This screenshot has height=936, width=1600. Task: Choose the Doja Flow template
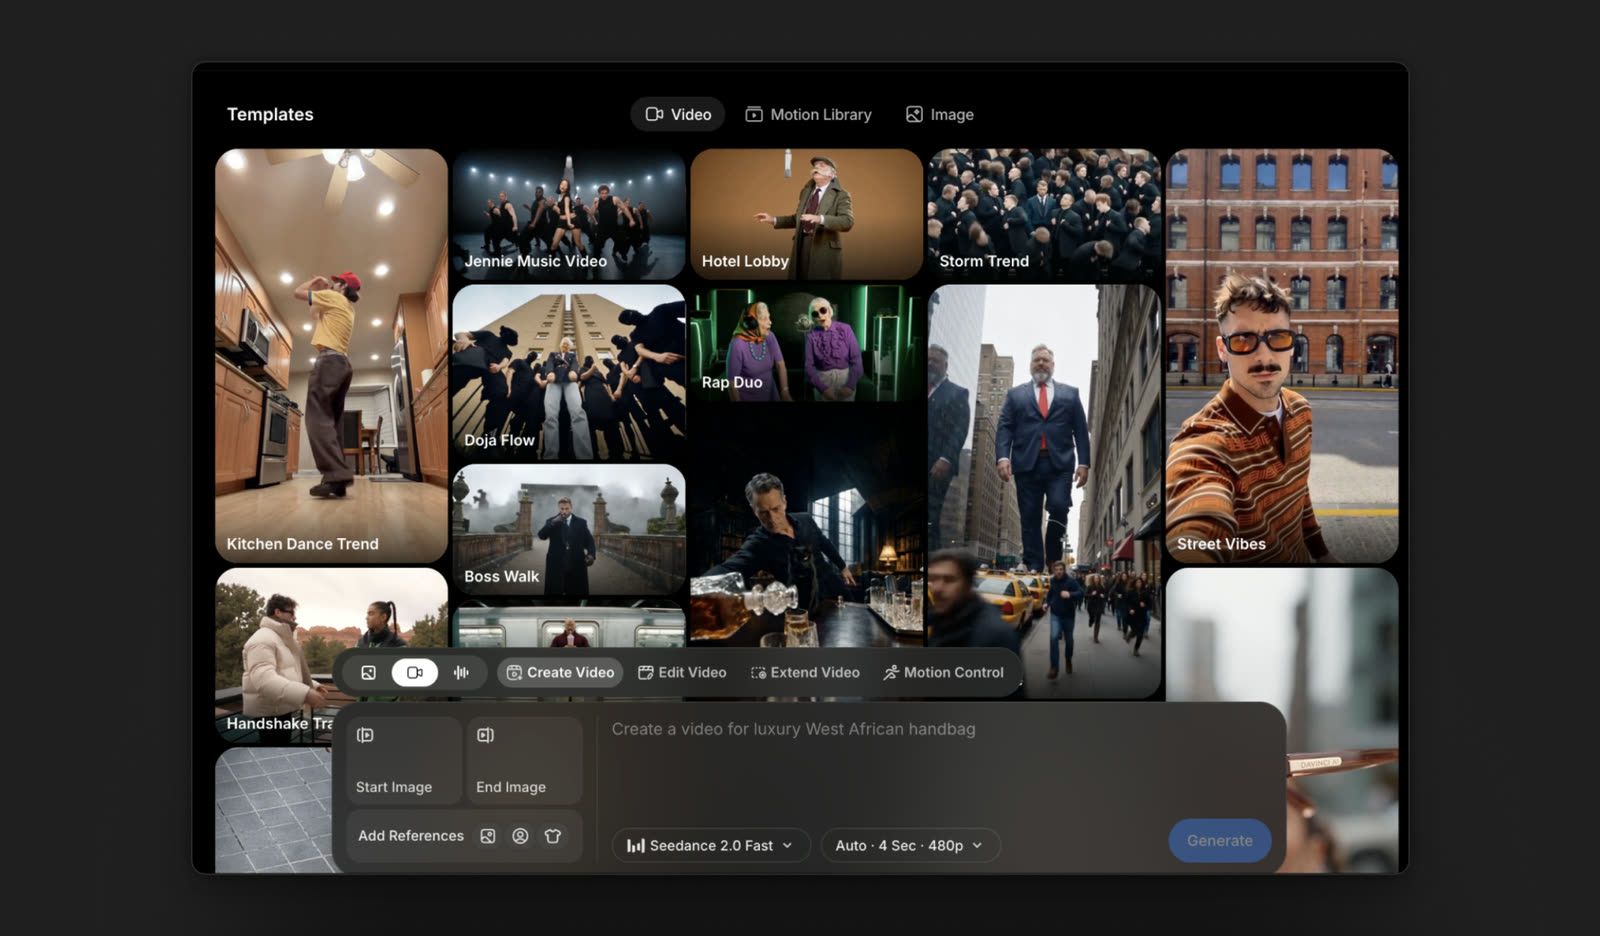pyautogui.click(x=569, y=372)
